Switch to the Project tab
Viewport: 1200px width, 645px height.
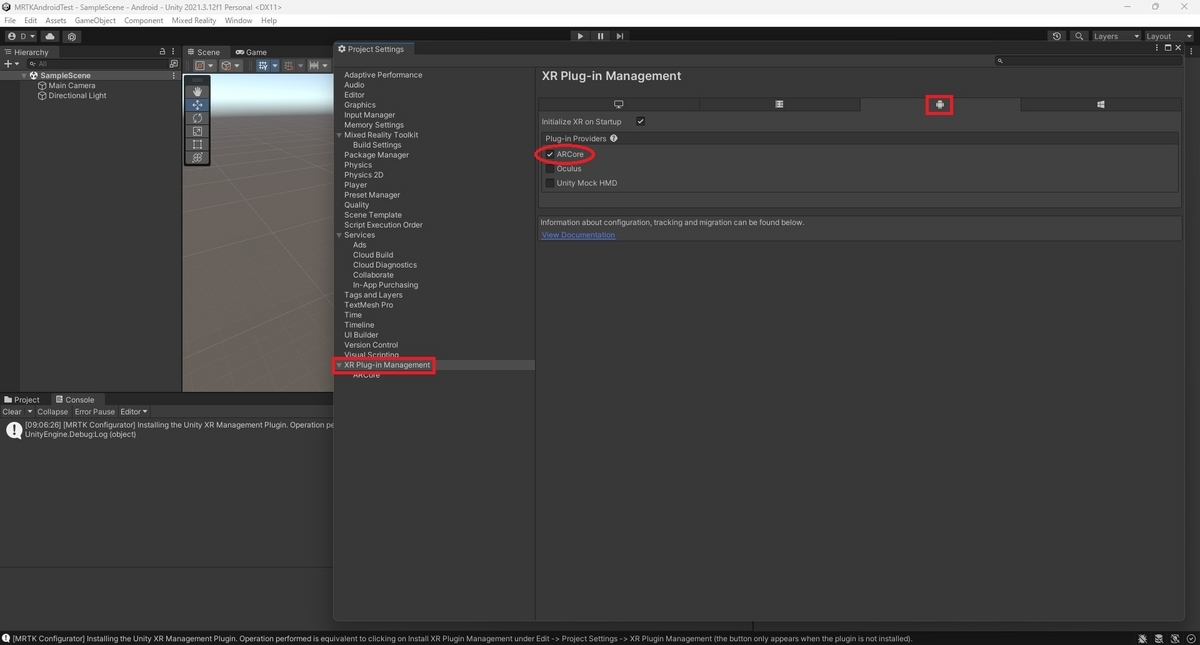click(x=22, y=399)
